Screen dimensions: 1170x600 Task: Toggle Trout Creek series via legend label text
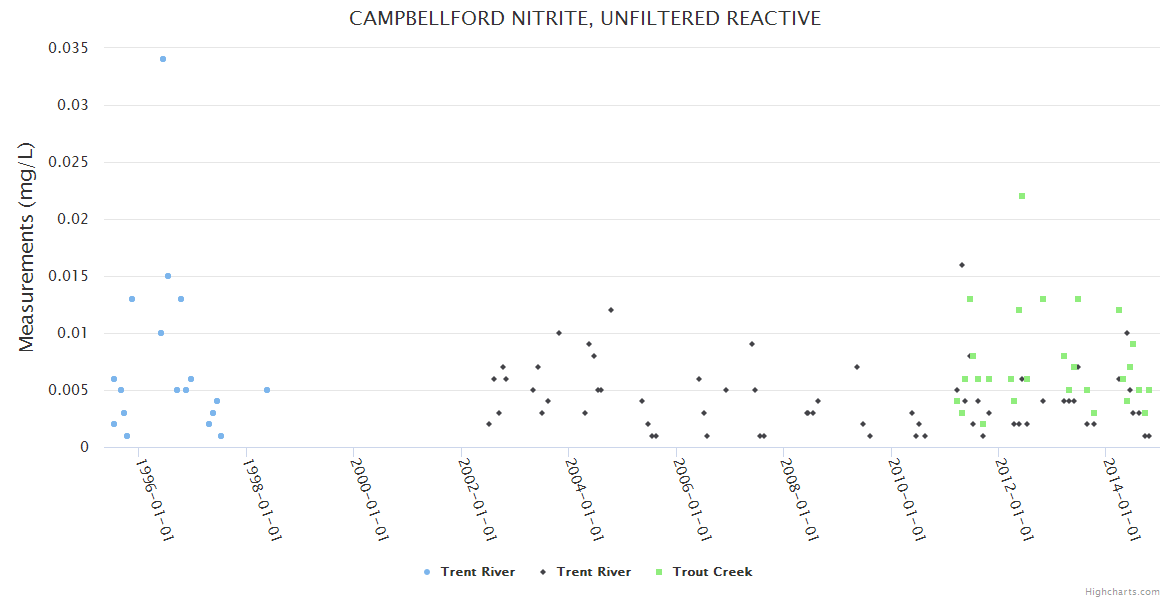coord(712,572)
